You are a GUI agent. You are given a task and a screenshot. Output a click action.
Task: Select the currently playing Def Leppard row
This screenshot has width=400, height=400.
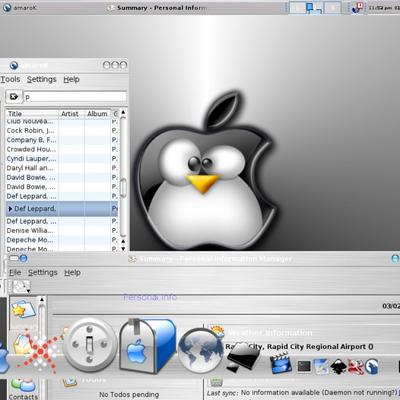click(x=62, y=209)
